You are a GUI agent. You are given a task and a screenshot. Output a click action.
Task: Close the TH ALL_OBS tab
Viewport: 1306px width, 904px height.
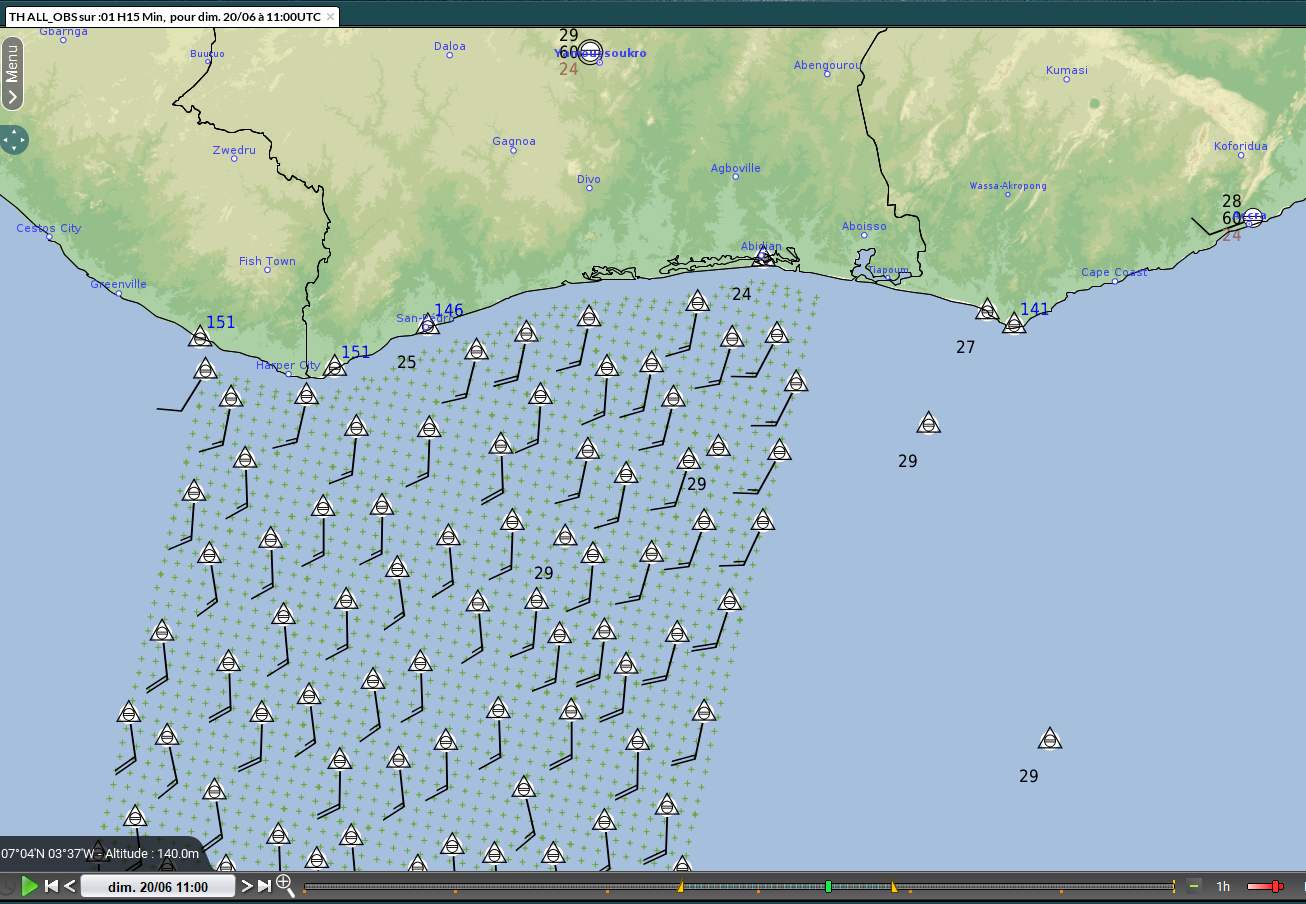330,17
